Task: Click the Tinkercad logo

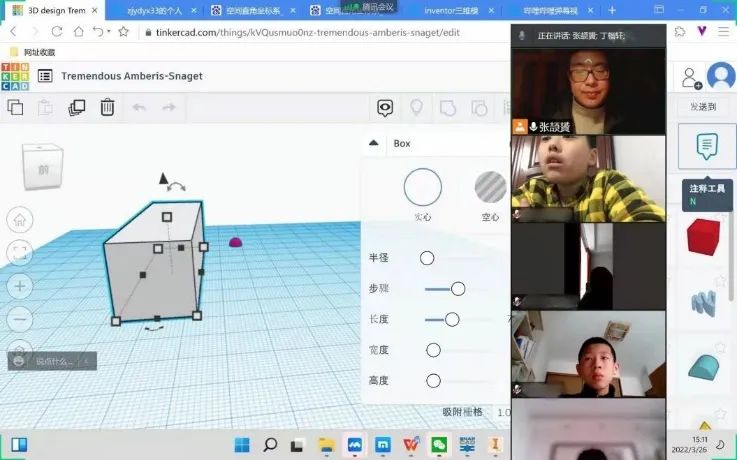Action: click(x=15, y=75)
